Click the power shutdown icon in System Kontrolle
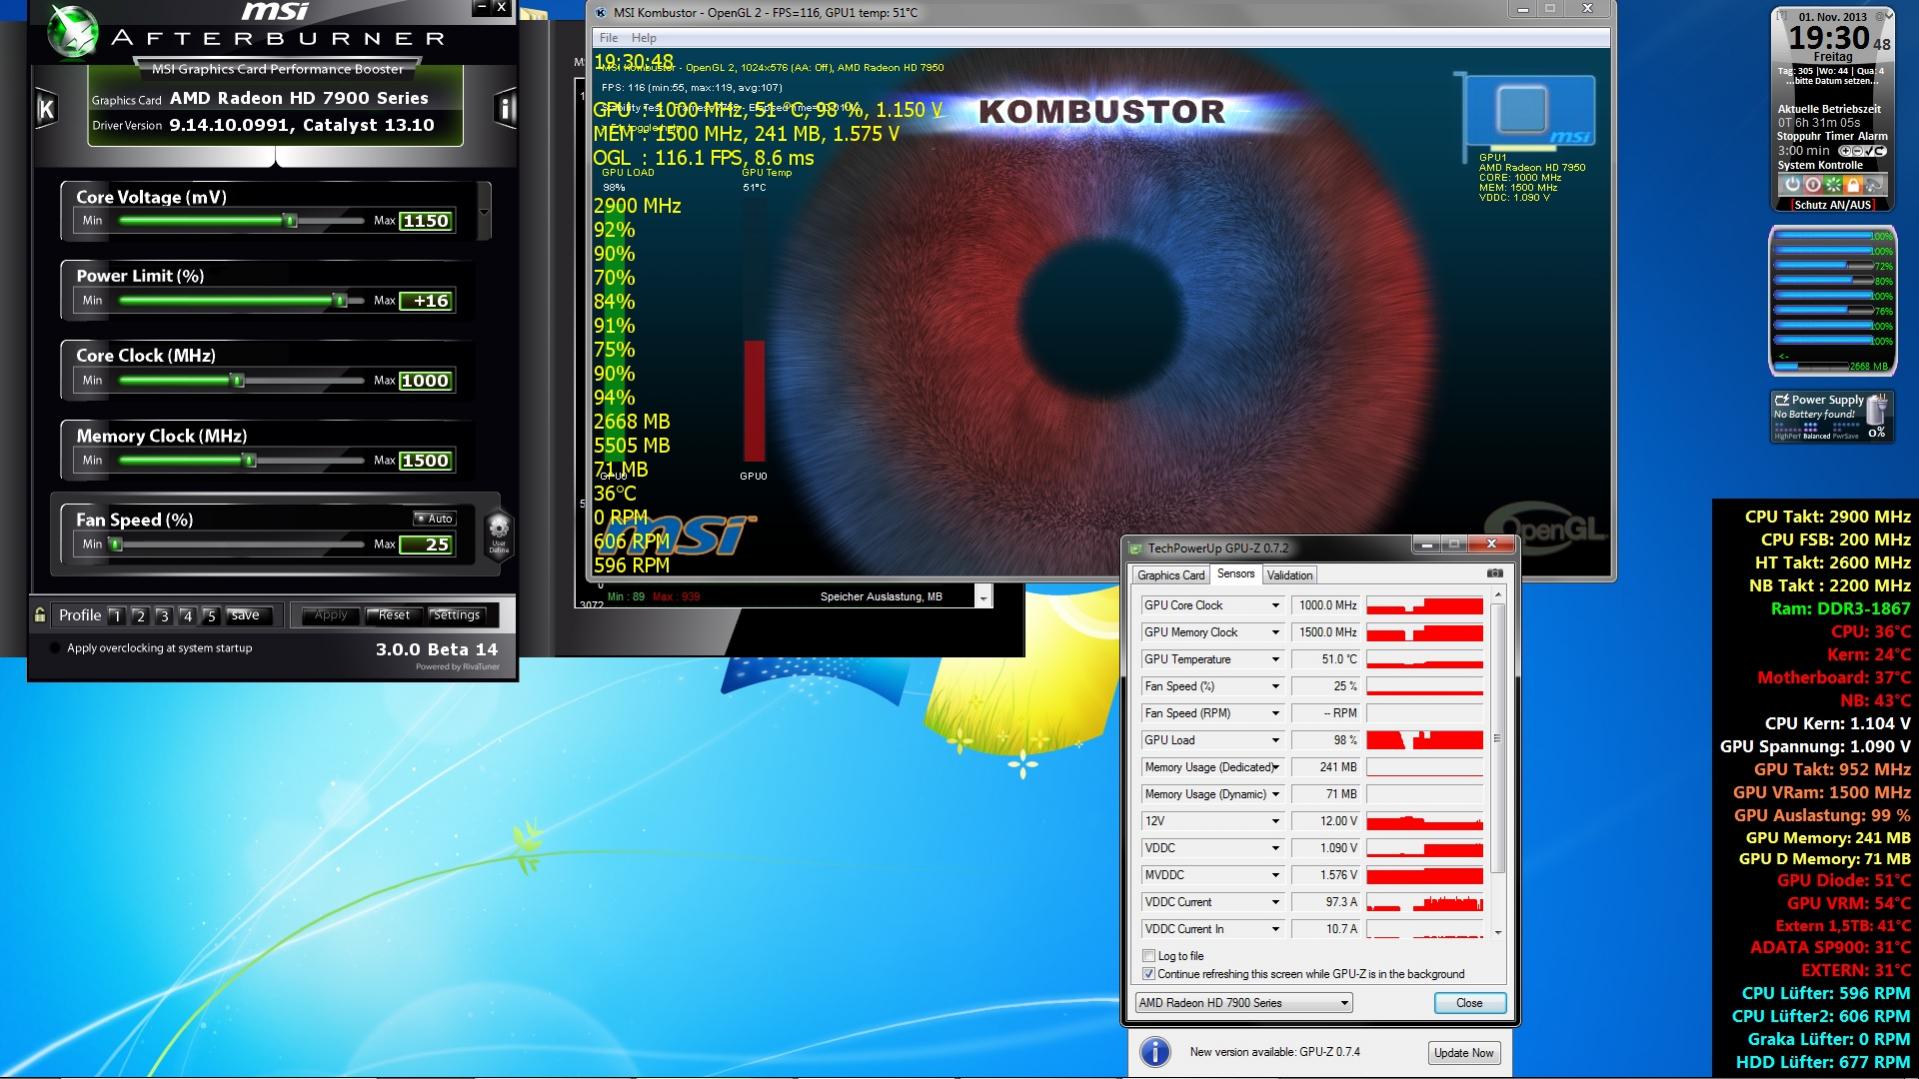The height and width of the screenshot is (1079, 1919). pyautogui.click(x=1792, y=185)
